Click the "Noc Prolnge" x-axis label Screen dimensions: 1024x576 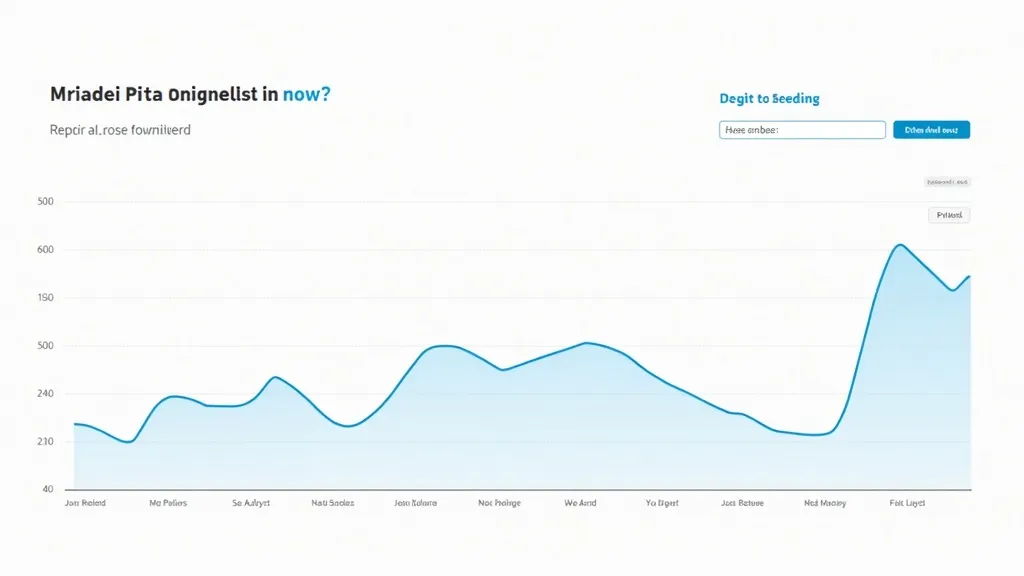[x=499, y=503]
